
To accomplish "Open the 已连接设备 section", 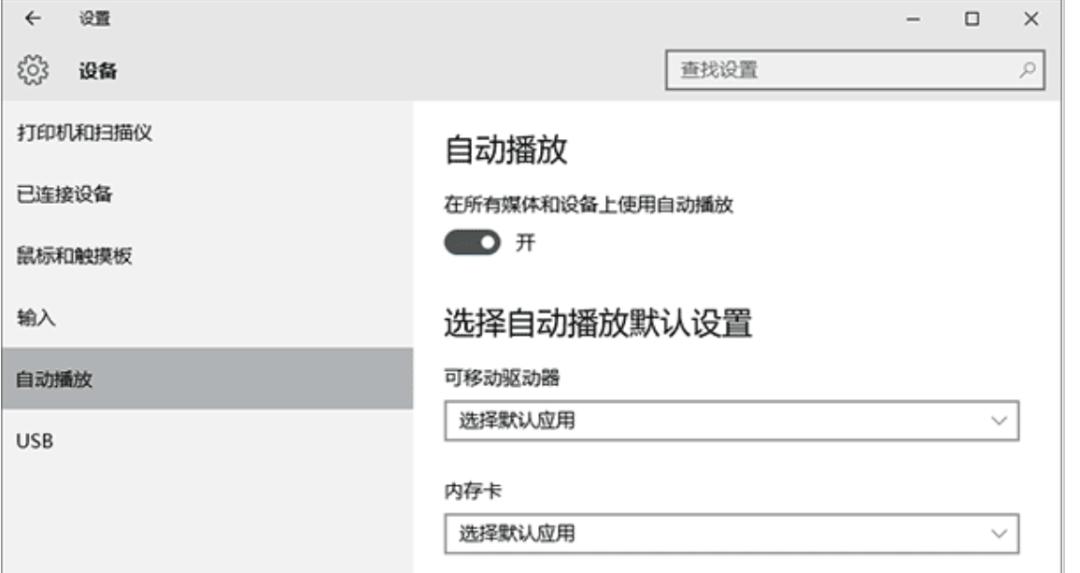I will (207, 194).
